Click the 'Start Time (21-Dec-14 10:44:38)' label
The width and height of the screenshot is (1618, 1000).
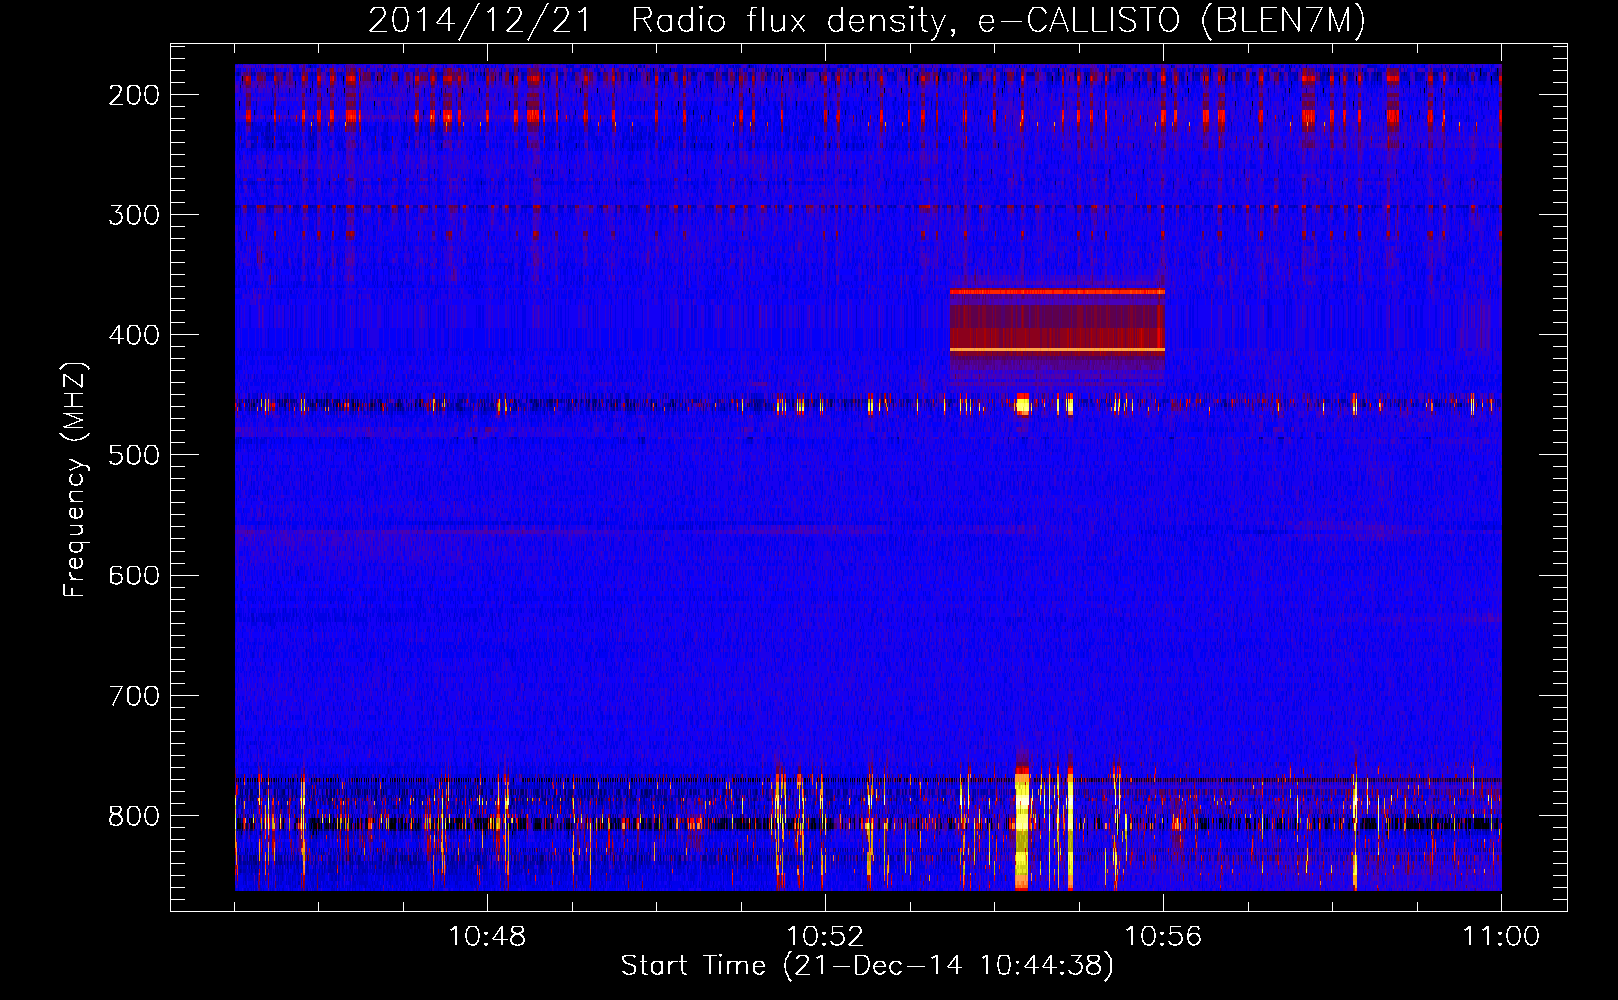click(867, 966)
